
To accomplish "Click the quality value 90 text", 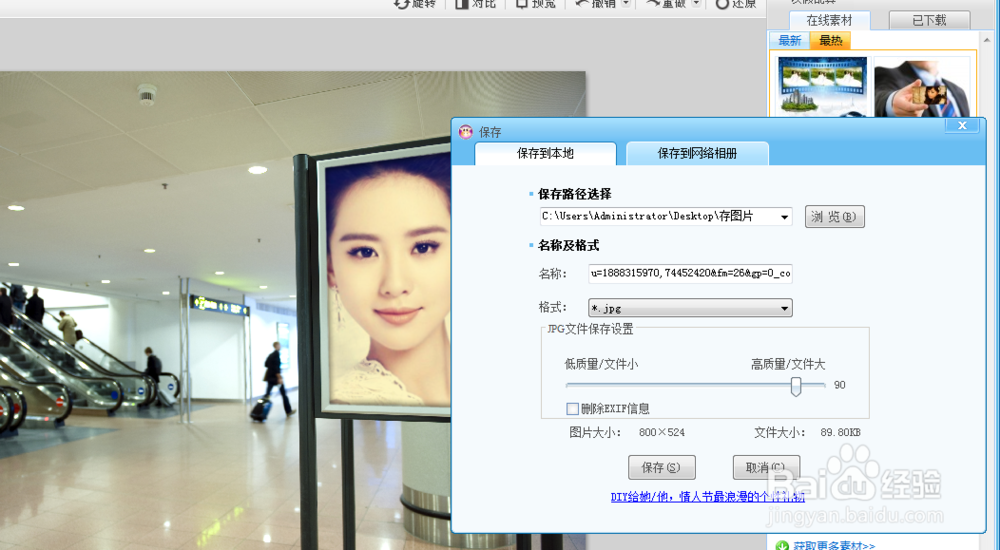I will 840,385.
